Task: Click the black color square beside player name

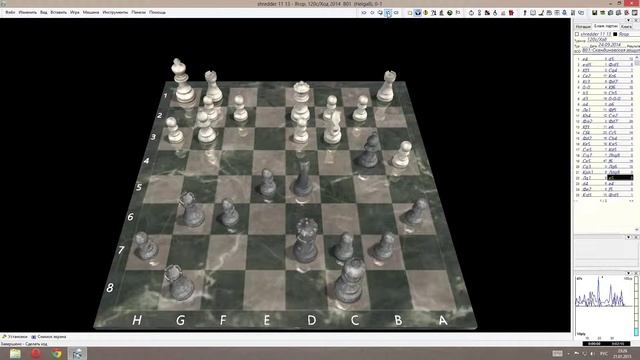Action: (x=615, y=34)
